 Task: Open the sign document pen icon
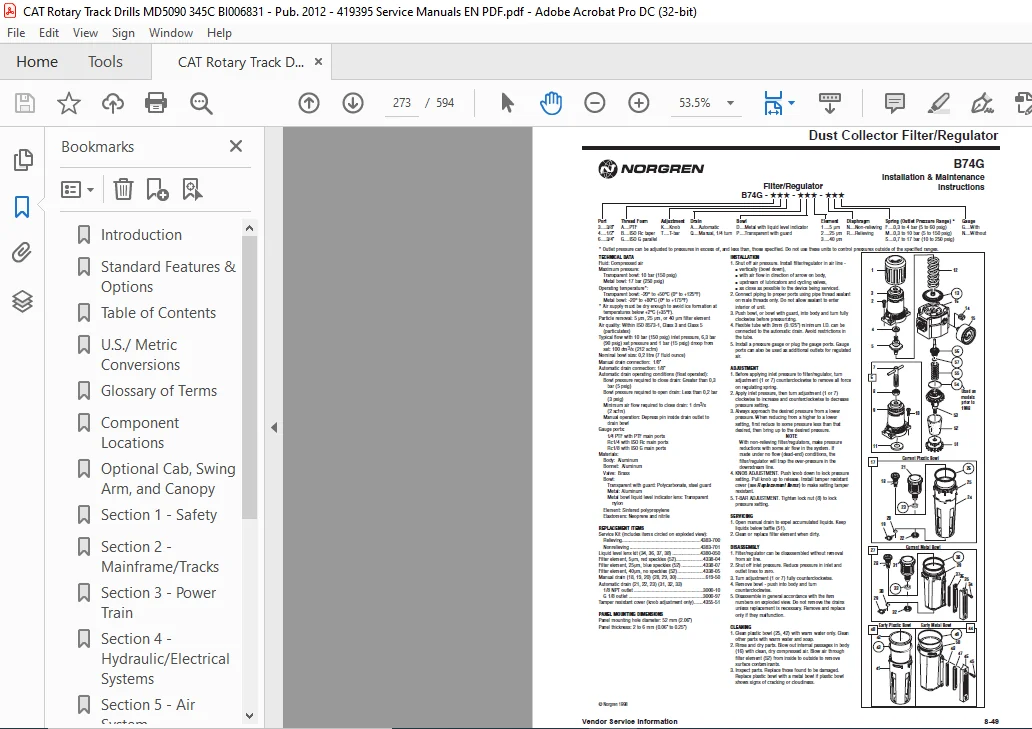coord(981,103)
